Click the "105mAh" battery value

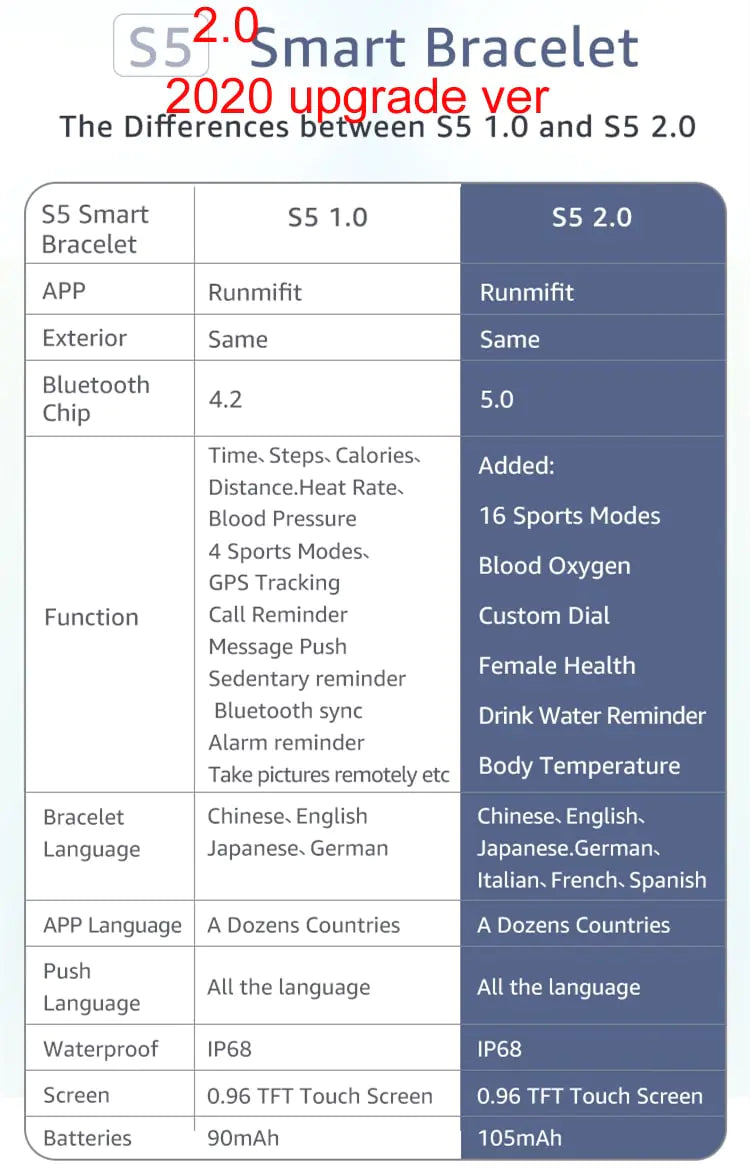(x=519, y=1138)
